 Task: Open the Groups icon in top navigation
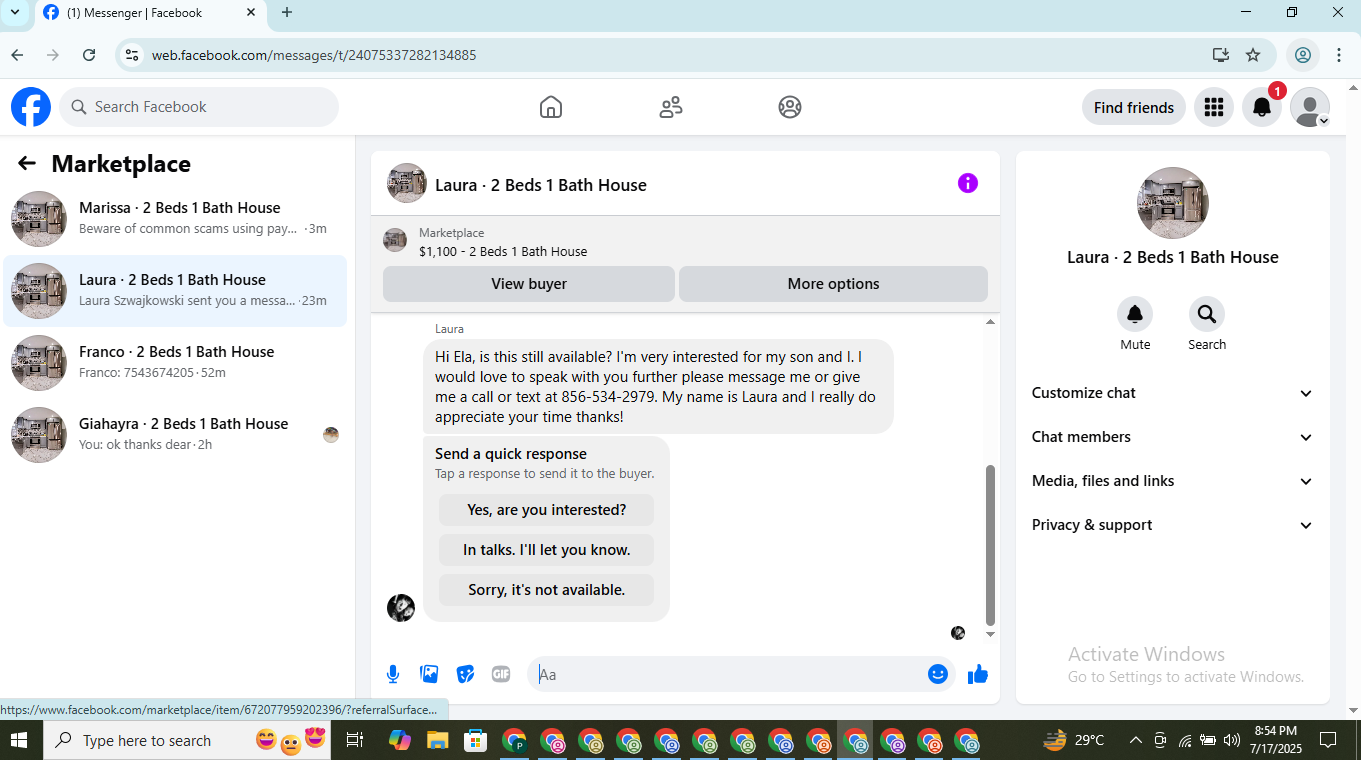[x=790, y=107]
